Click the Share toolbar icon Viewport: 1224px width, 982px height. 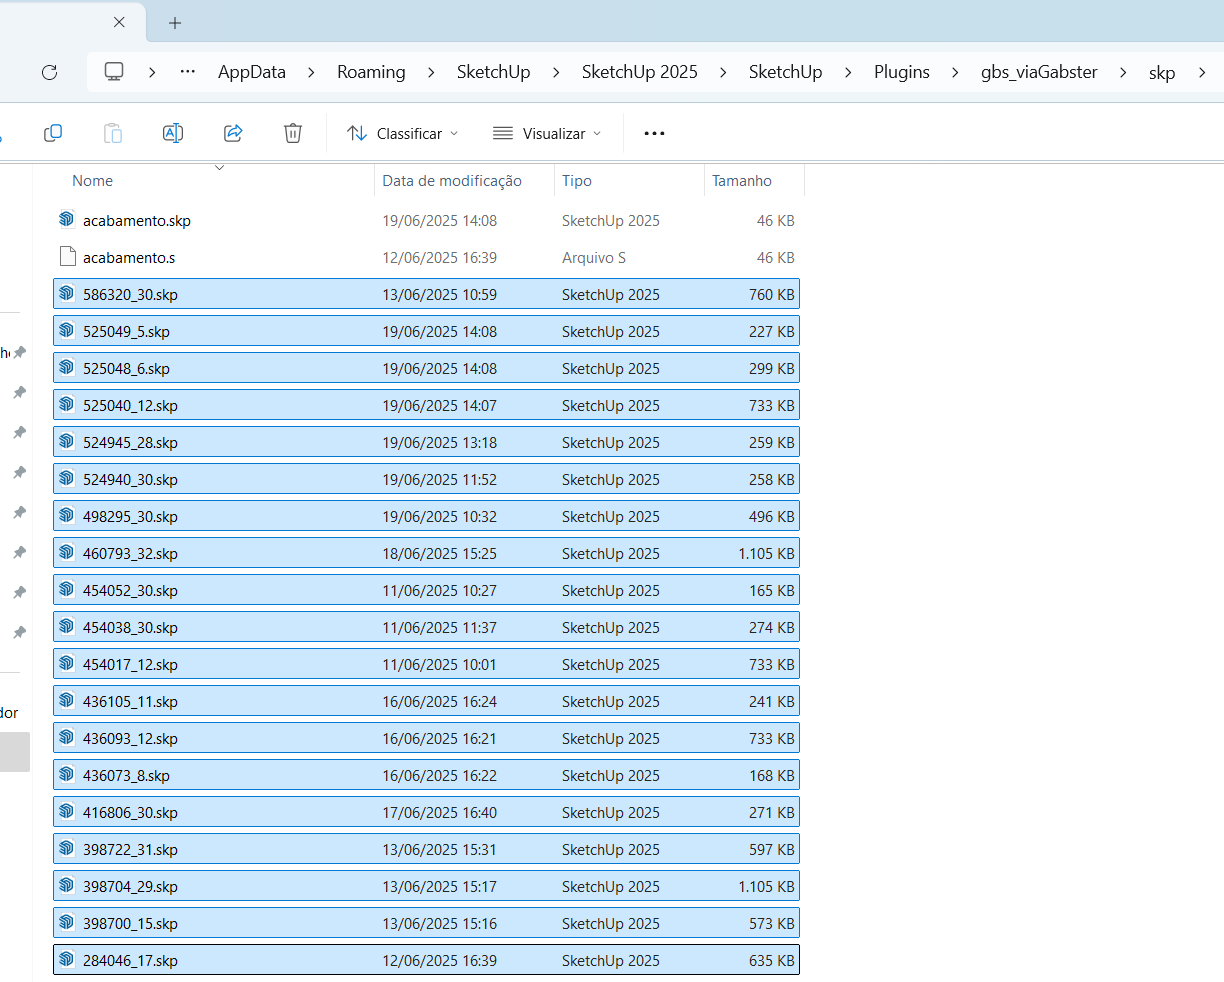click(x=233, y=133)
